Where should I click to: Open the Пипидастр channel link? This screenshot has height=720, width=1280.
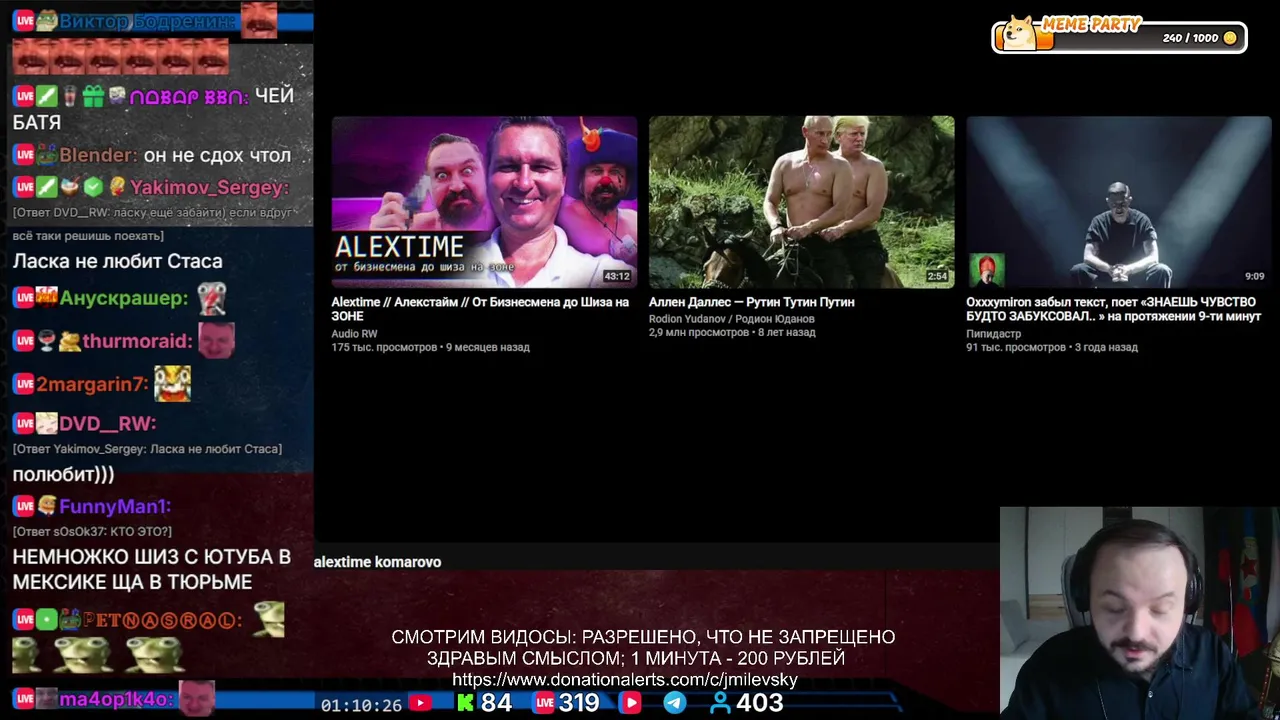point(993,334)
